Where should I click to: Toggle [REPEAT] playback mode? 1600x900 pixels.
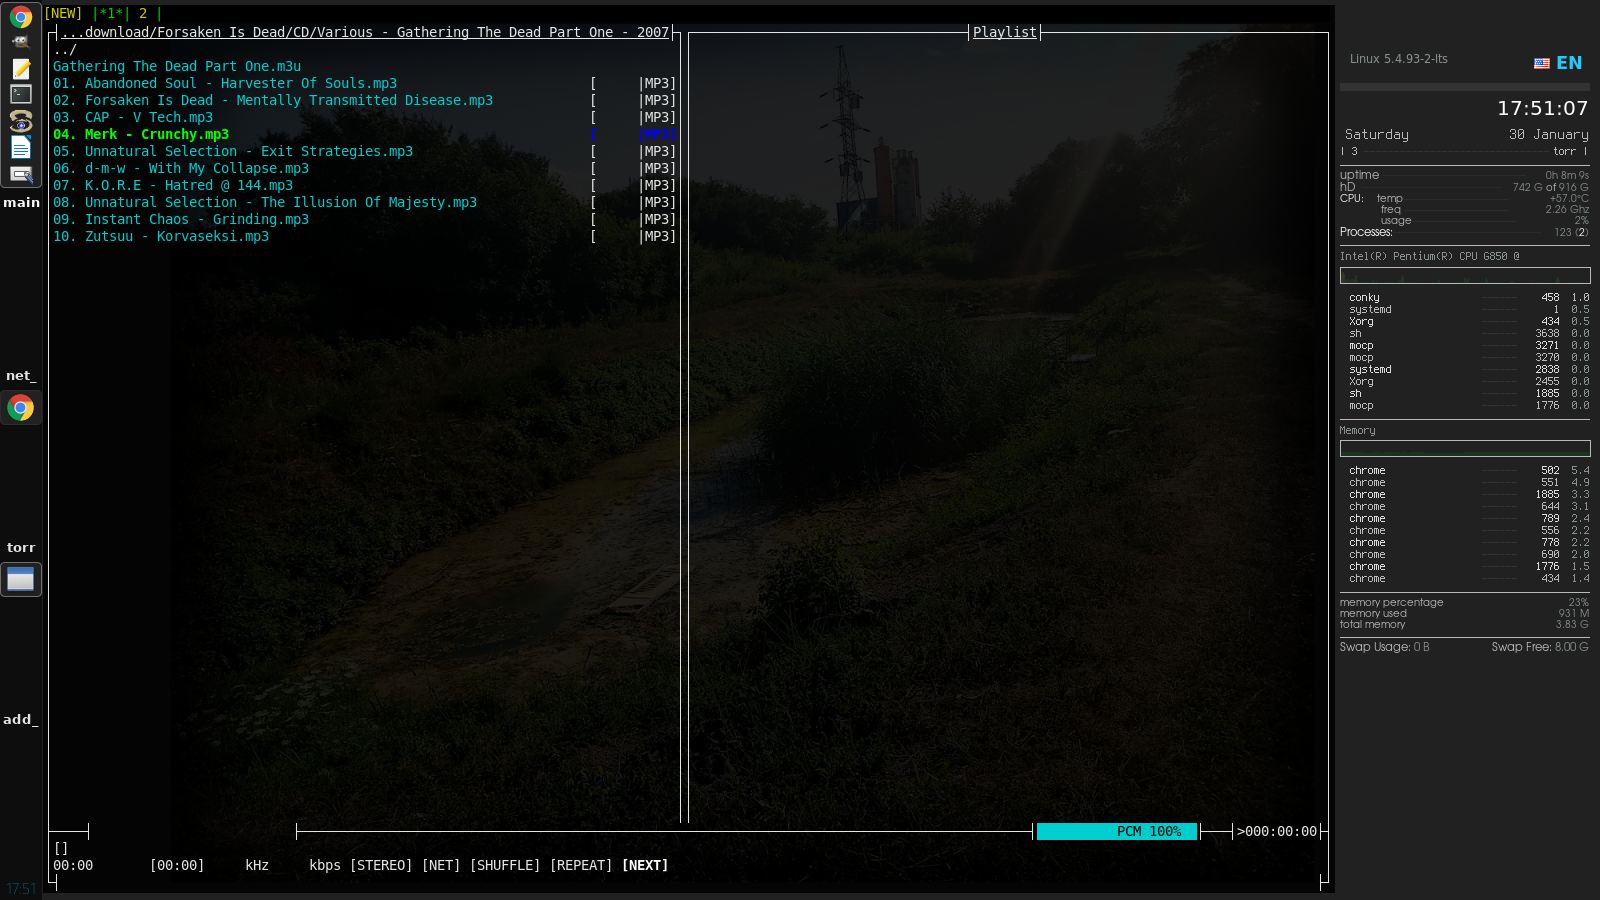(x=581, y=866)
